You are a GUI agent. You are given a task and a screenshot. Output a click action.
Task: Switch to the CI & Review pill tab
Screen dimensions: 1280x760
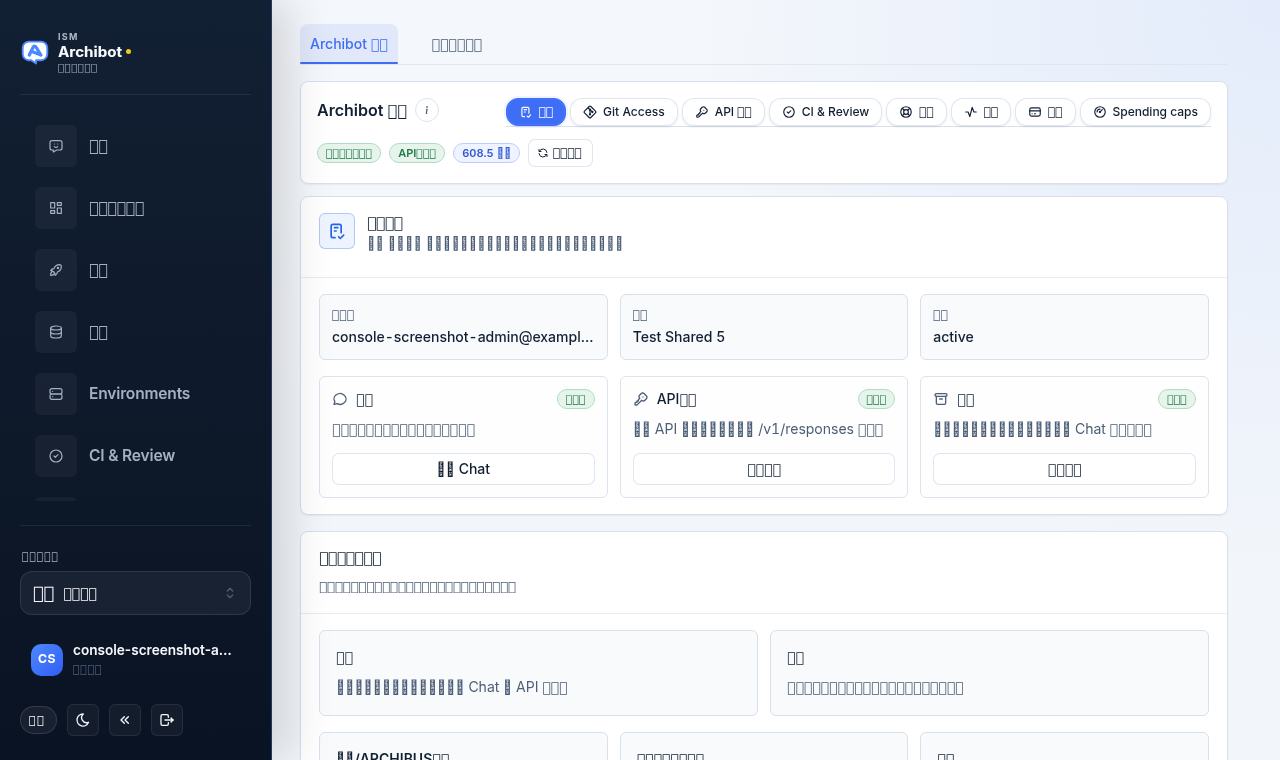(825, 112)
